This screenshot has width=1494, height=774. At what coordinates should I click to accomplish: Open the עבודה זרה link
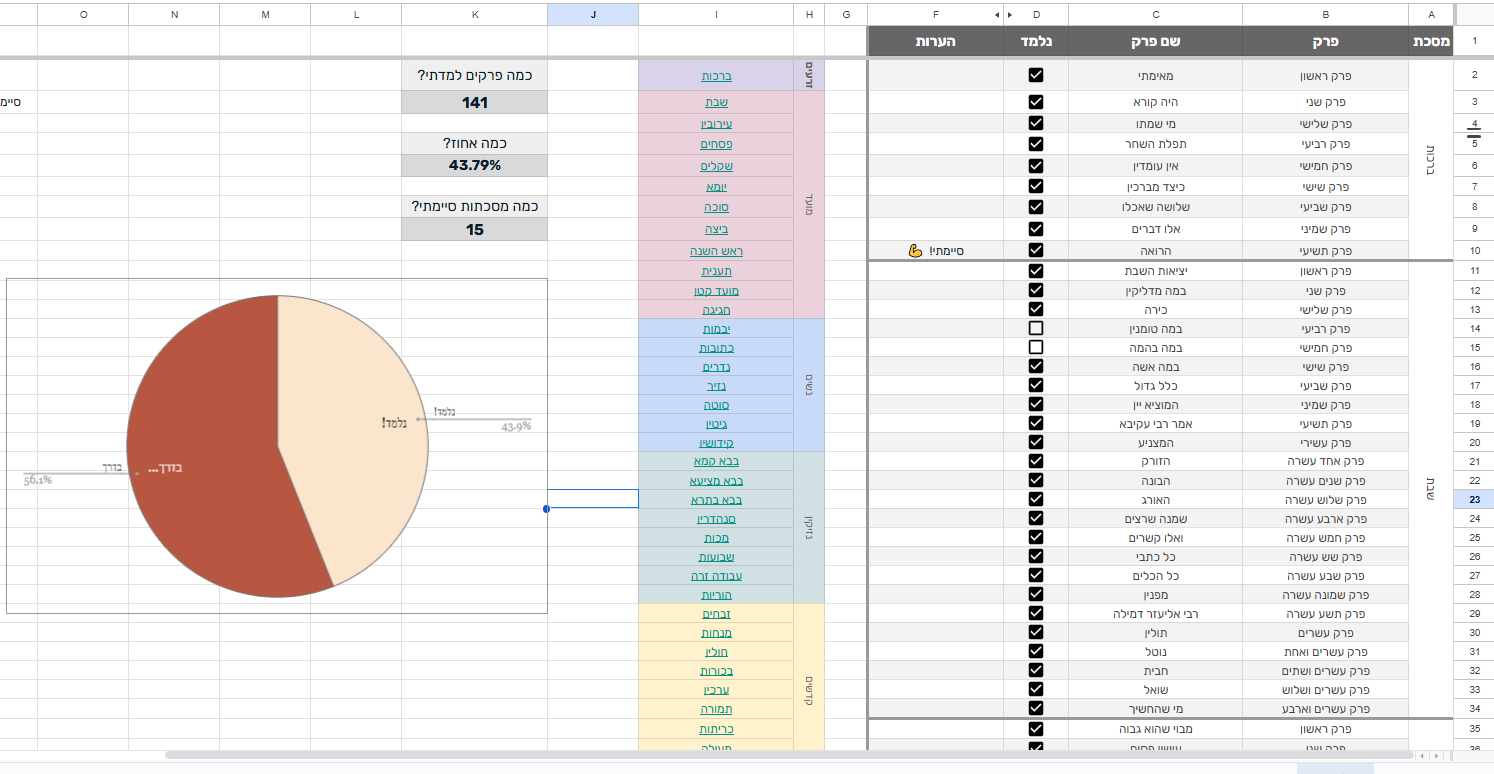(714, 575)
